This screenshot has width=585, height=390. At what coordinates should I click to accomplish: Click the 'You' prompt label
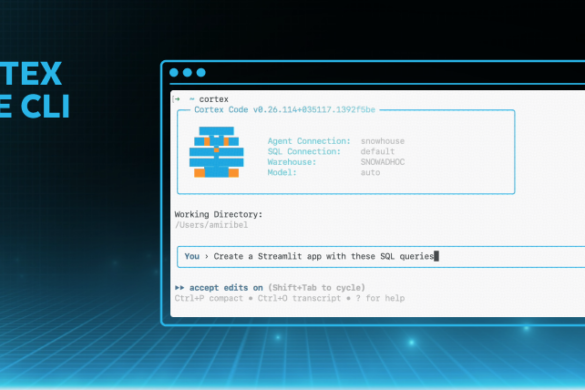click(192, 256)
